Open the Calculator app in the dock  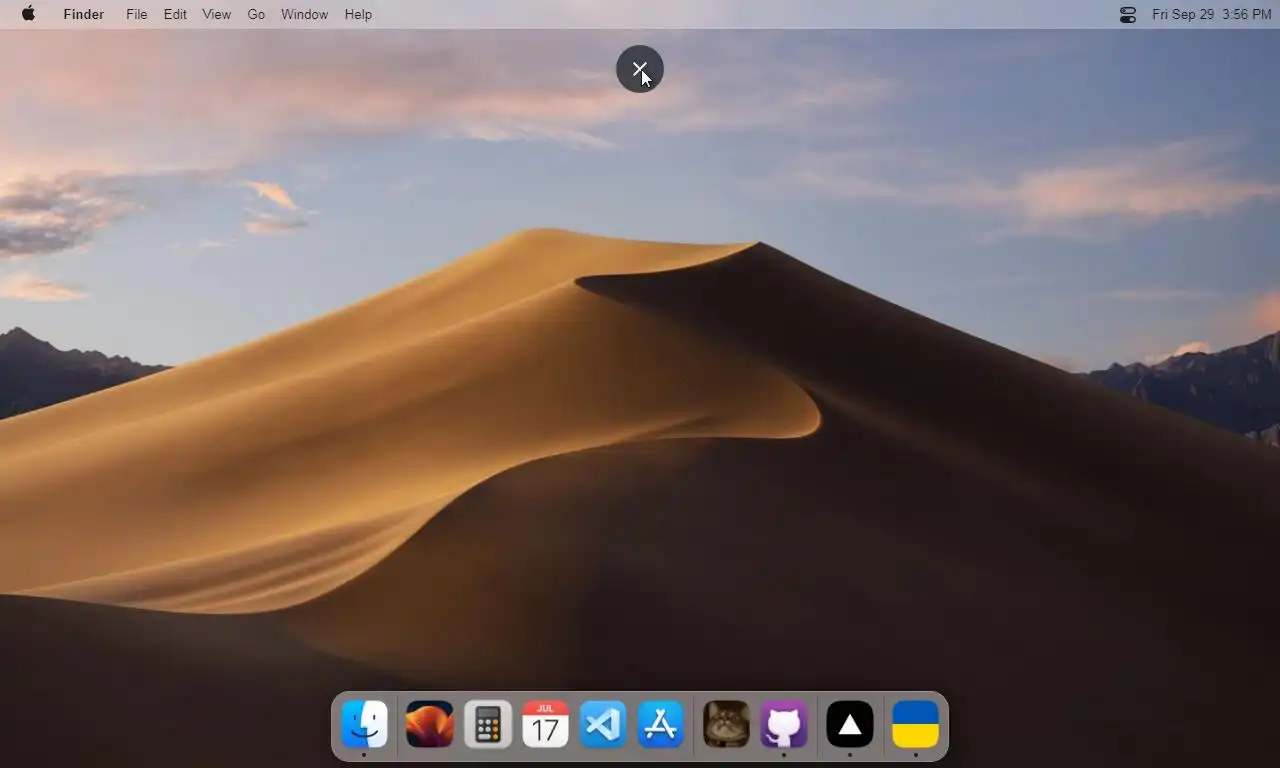488,724
